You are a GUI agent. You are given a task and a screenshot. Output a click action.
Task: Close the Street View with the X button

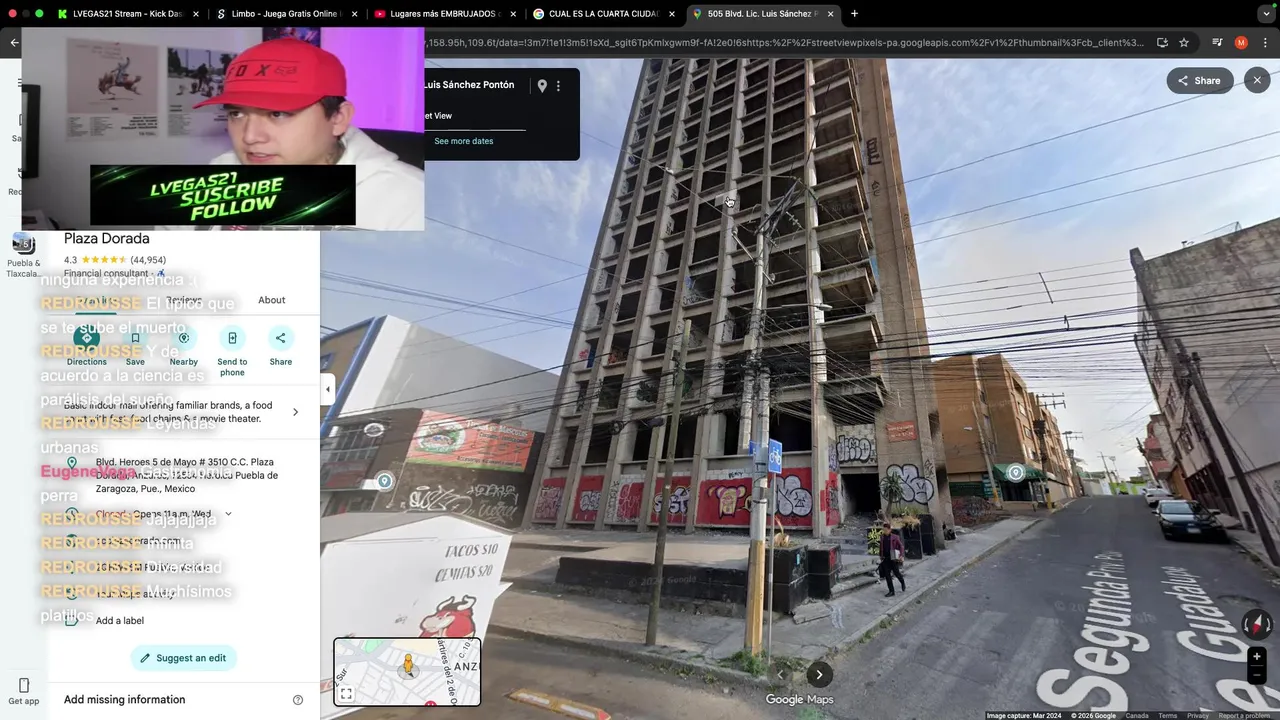[1257, 80]
